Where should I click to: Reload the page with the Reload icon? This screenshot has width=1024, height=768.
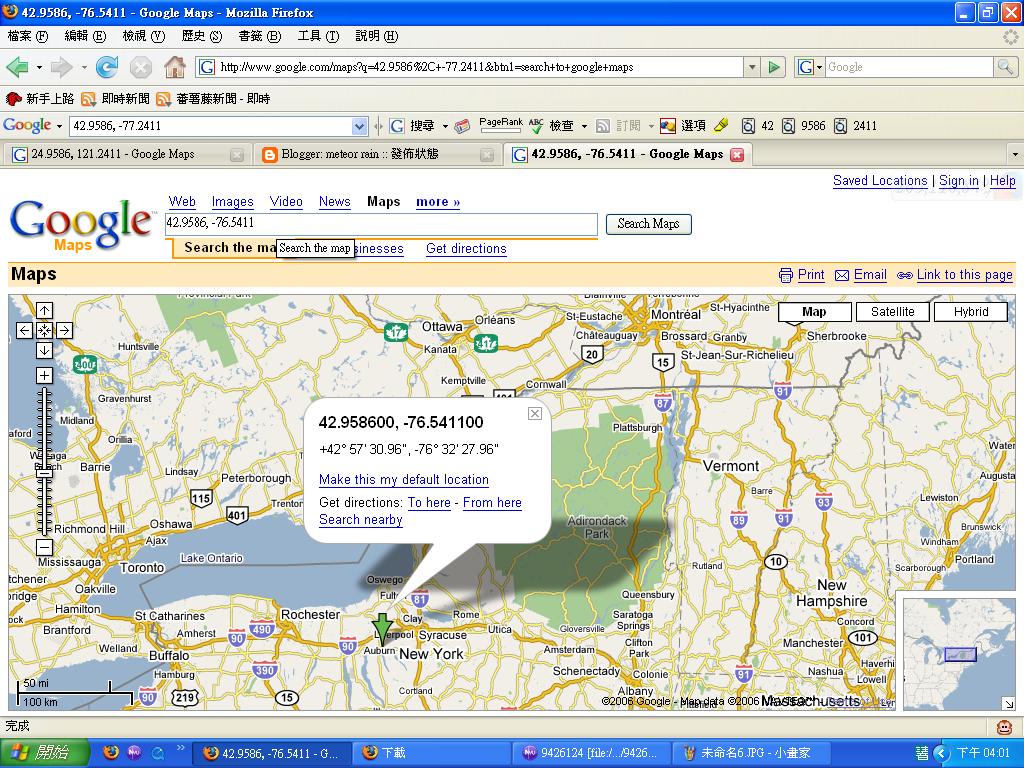(107, 67)
